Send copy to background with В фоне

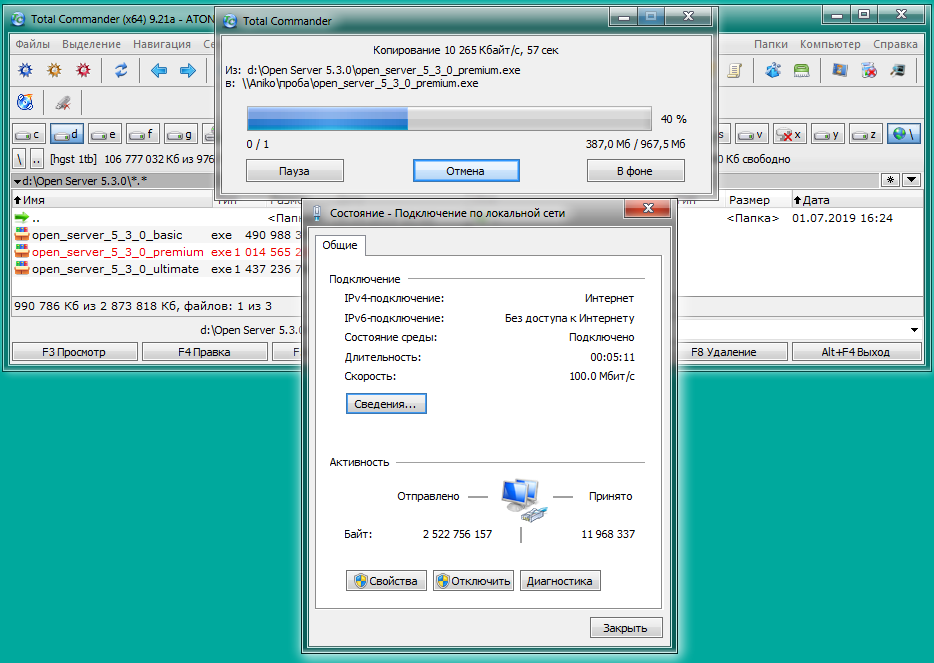tap(636, 170)
